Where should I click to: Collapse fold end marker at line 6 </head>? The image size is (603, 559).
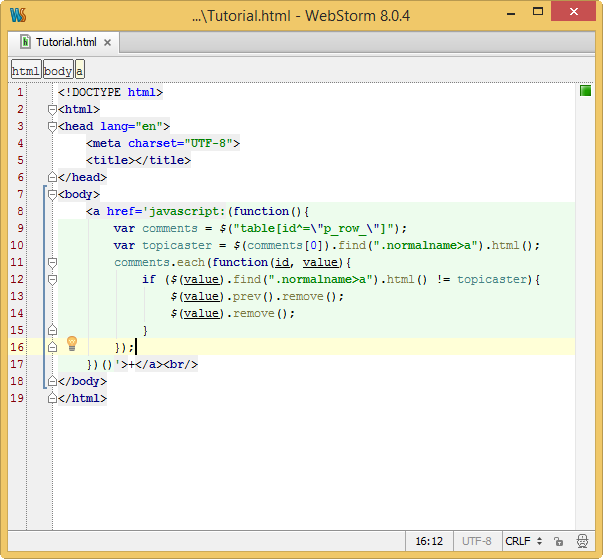53,177
